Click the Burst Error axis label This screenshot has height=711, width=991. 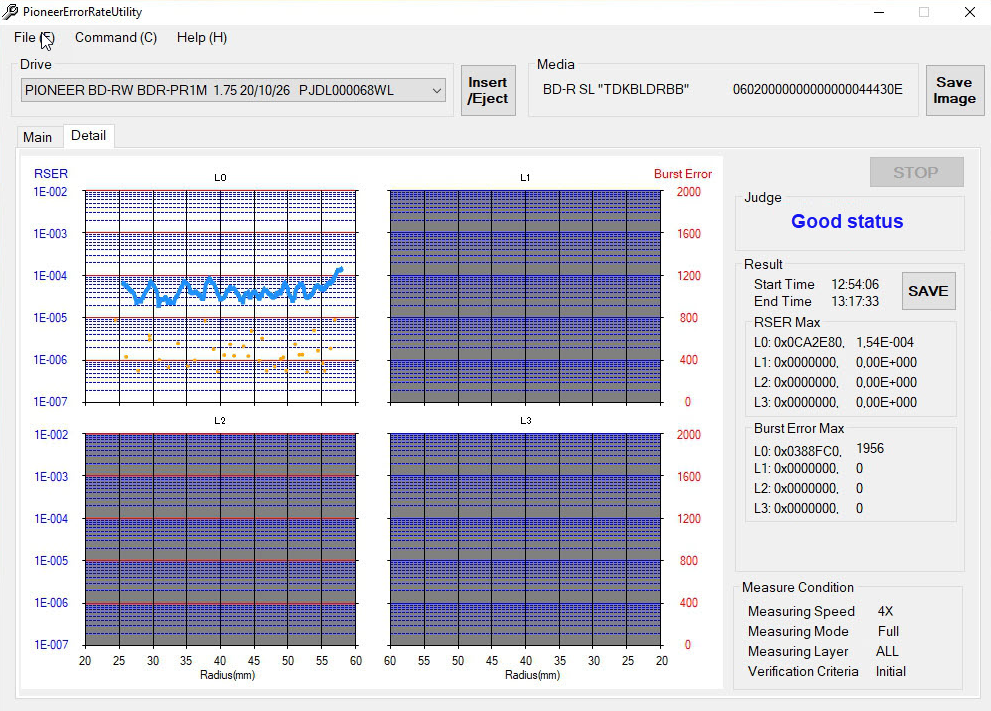(x=683, y=174)
